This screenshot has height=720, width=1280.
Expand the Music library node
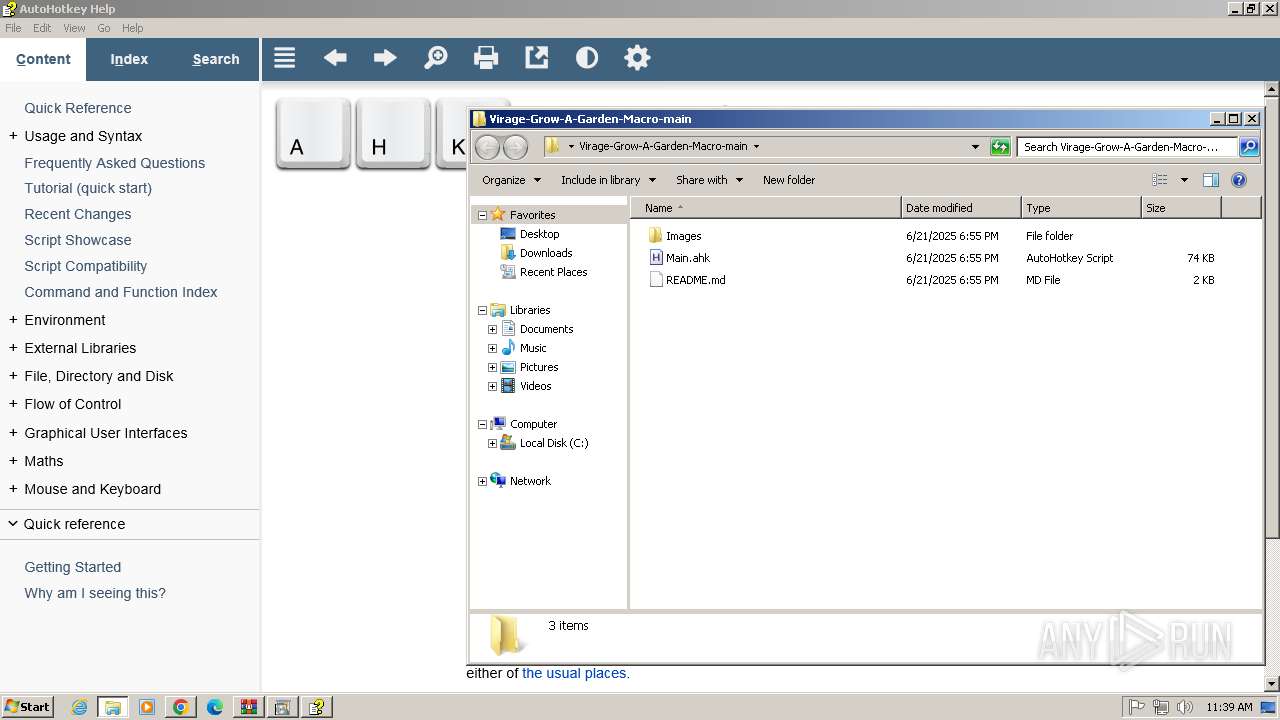click(492, 348)
